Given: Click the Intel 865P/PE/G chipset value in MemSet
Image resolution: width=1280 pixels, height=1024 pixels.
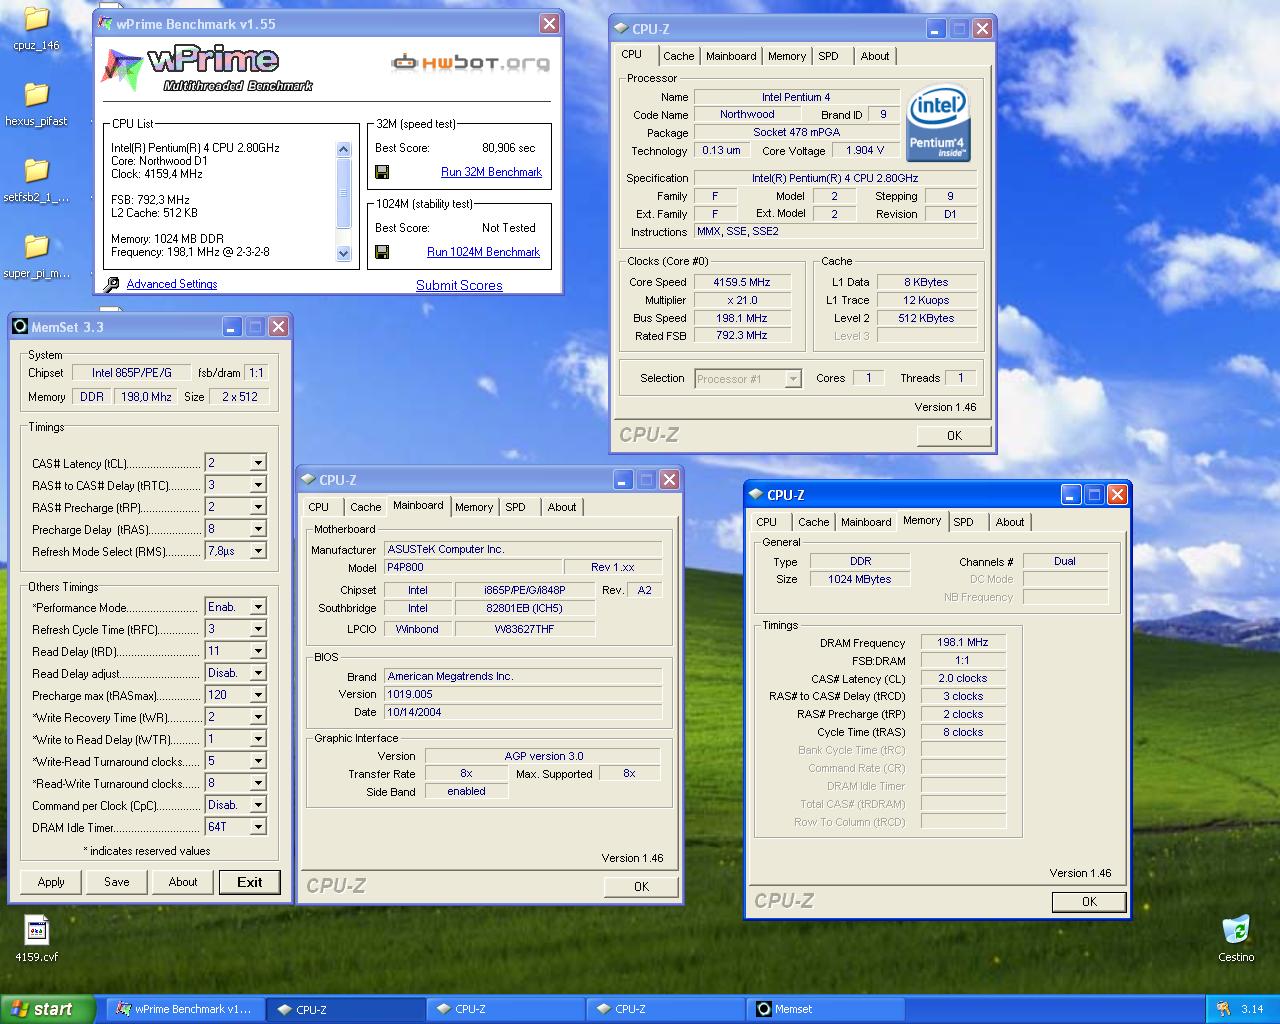Looking at the screenshot, I should tap(132, 373).
